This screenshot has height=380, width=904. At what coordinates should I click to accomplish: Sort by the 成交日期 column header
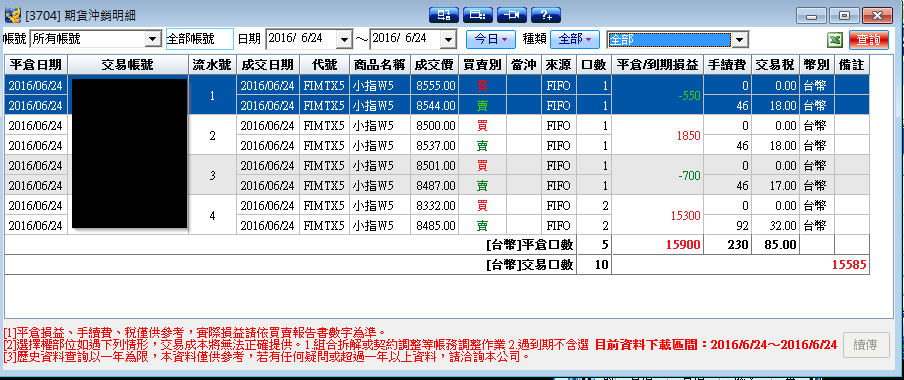click(268, 65)
